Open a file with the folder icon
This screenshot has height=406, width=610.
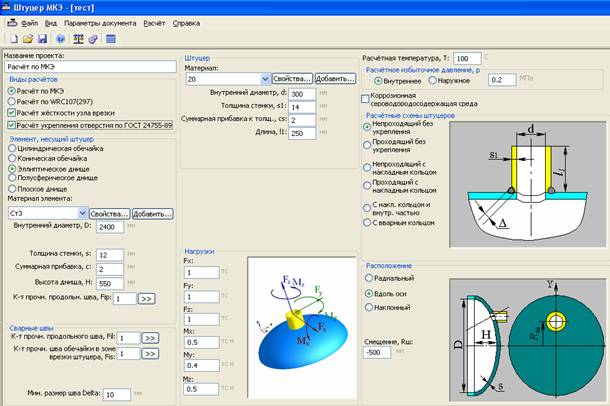click(28, 39)
